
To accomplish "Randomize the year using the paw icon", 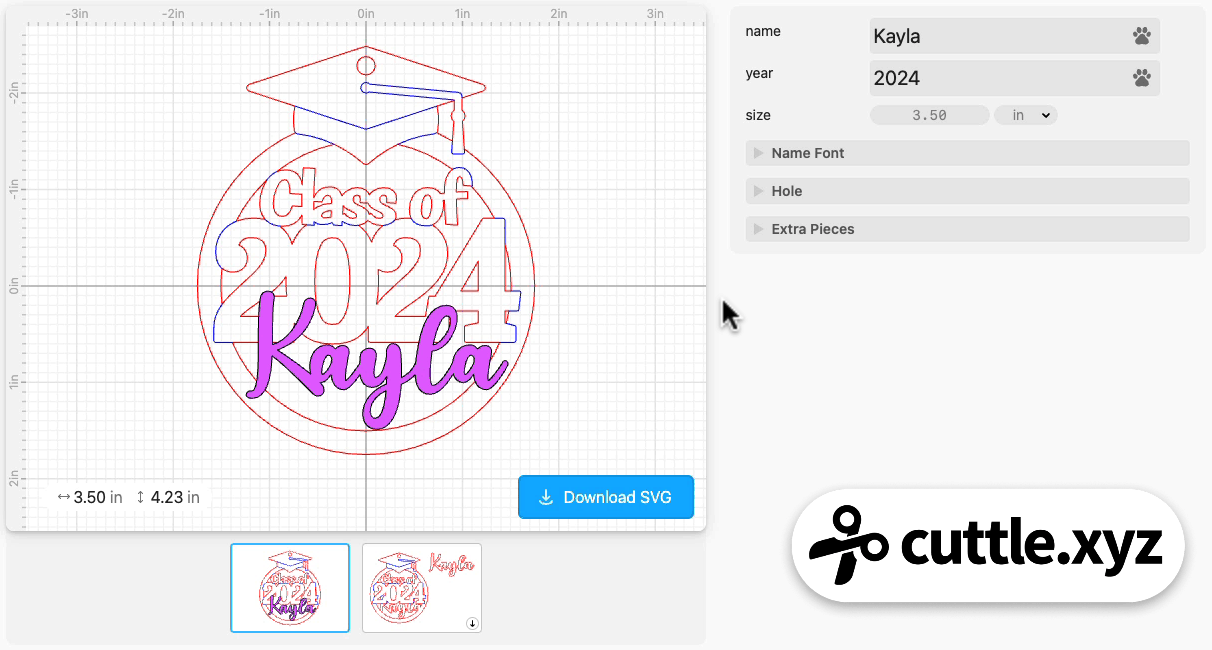I will (1144, 77).
